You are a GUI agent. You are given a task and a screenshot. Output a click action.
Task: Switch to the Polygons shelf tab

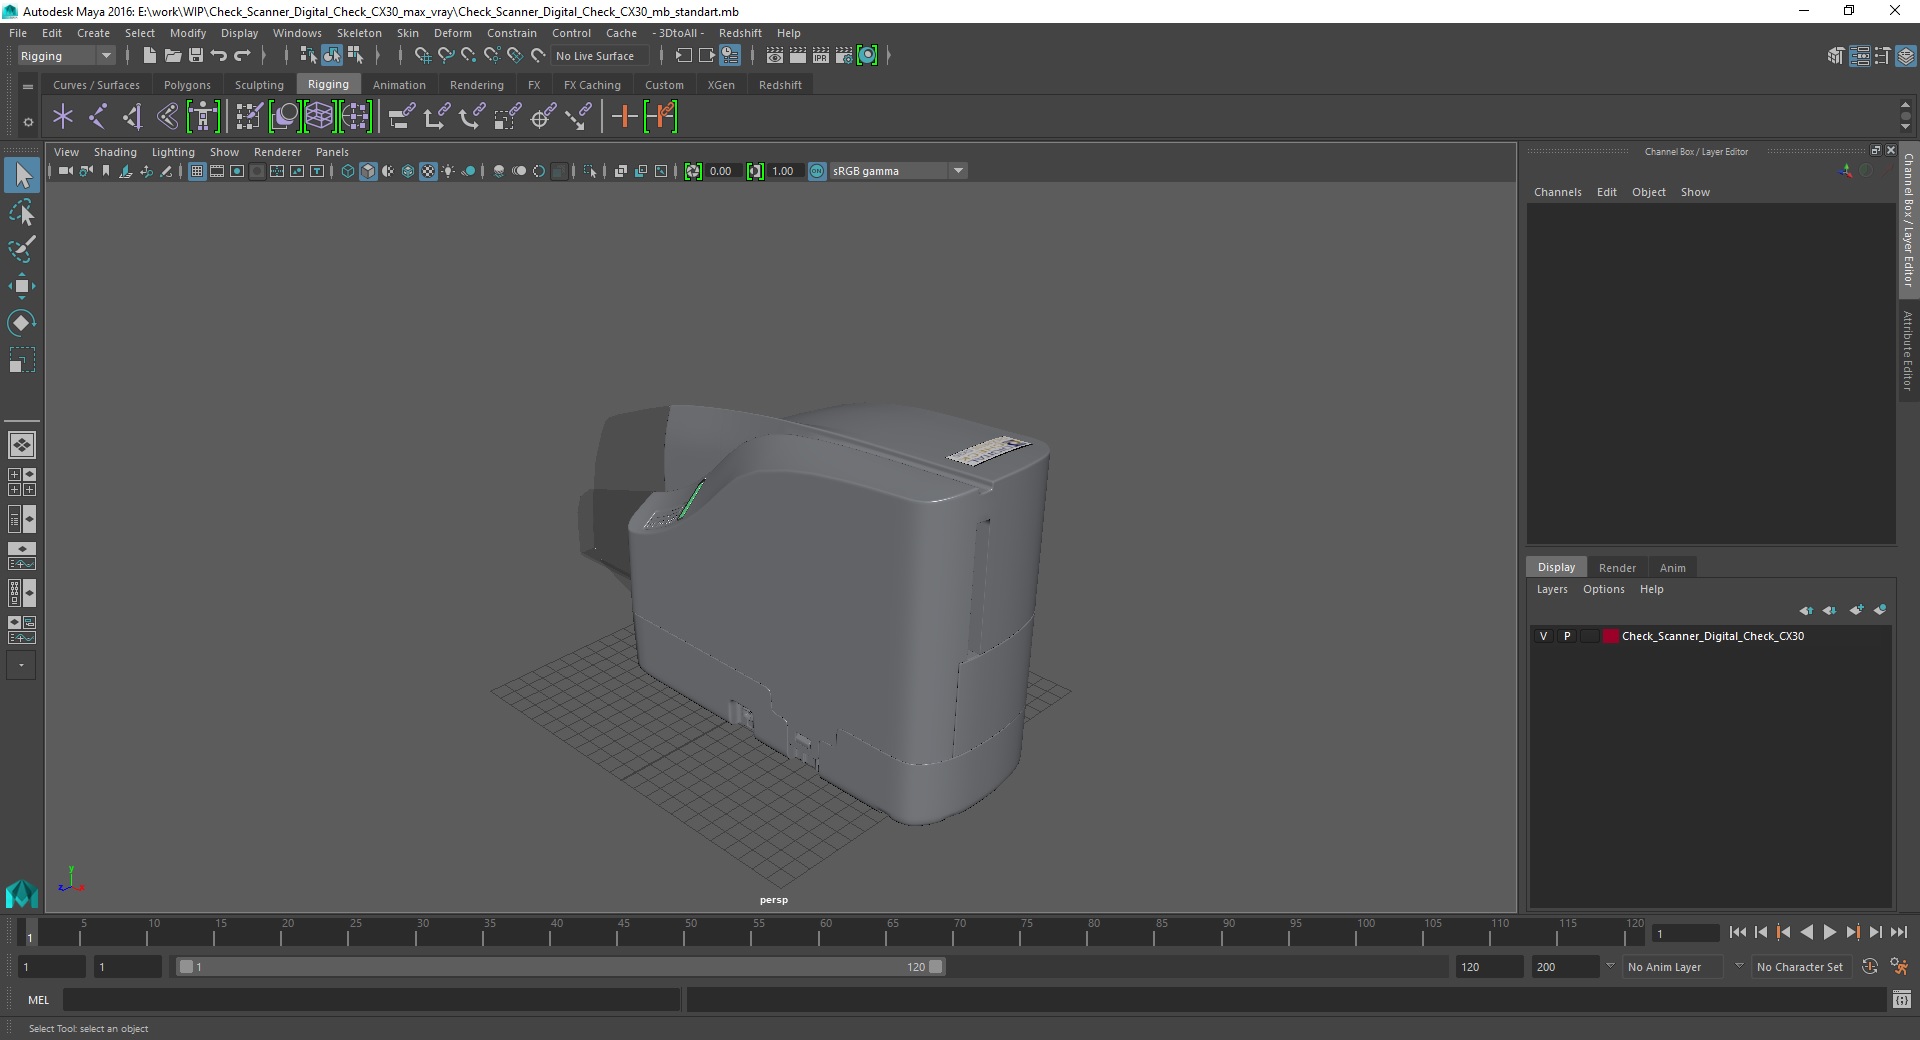(187, 85)
